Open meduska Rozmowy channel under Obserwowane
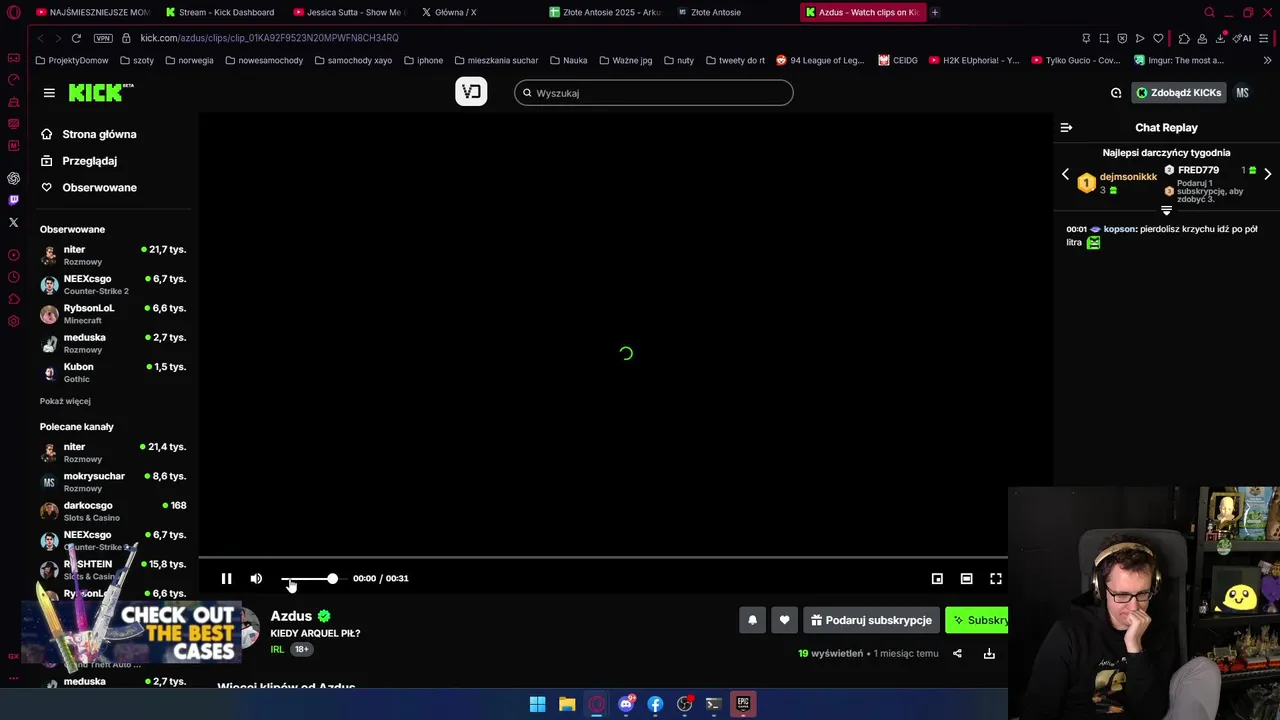The image size is (1280, 720). 113,343
